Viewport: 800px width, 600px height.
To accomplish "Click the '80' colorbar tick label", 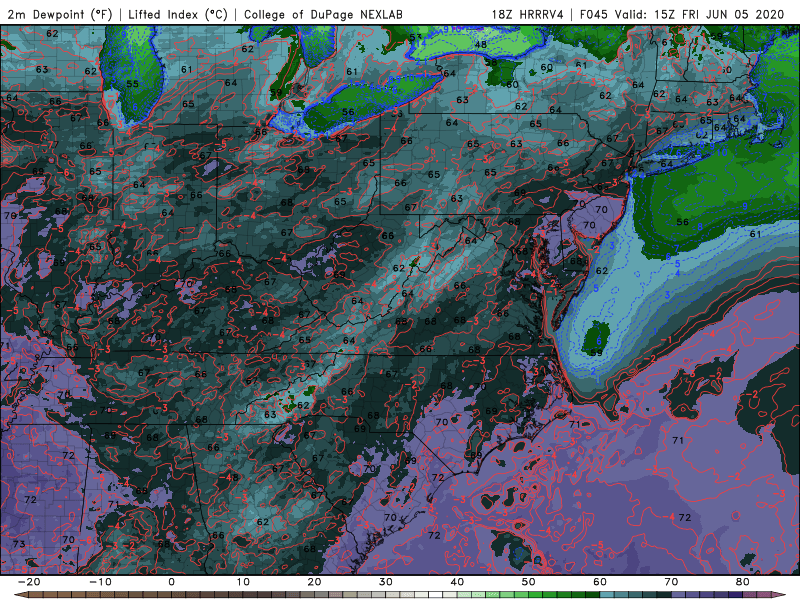I will [x=743, y=582].
